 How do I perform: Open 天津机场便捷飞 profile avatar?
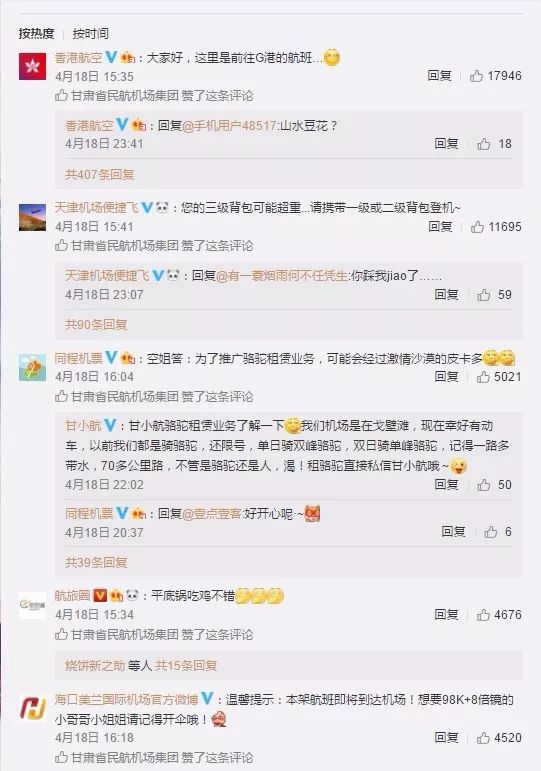32,217
